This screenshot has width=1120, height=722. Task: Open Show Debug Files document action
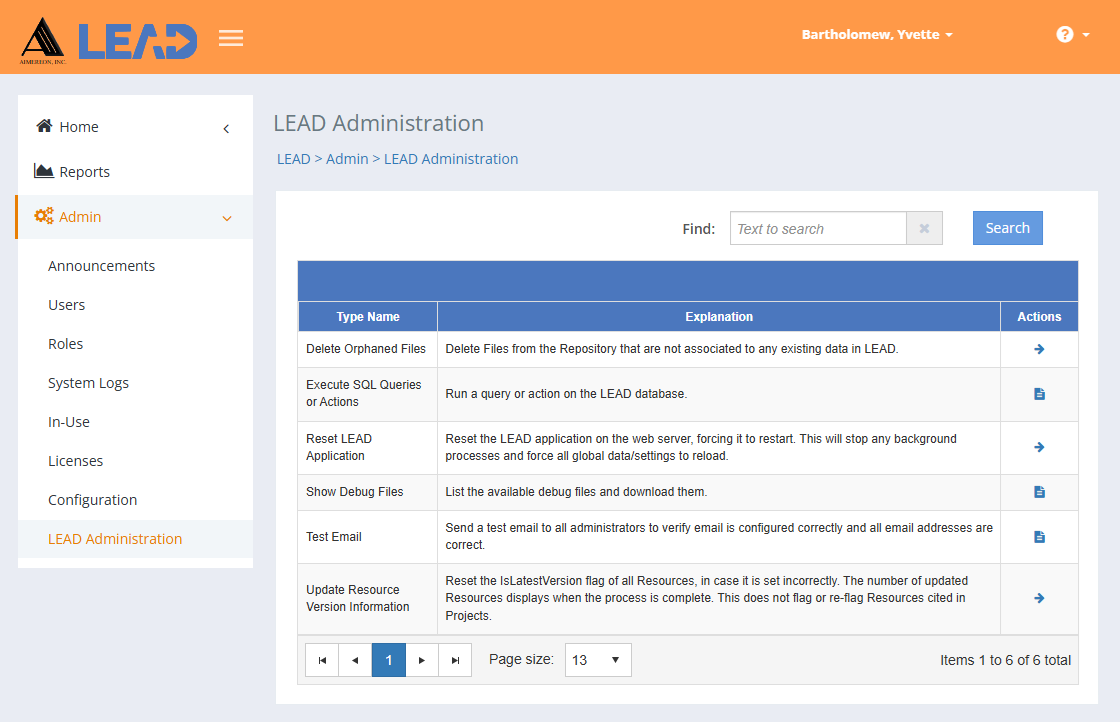pos(1039,492)
